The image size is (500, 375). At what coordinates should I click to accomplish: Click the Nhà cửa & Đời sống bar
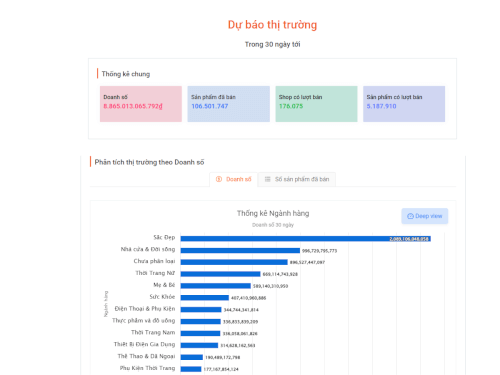(x=240, y=251)
